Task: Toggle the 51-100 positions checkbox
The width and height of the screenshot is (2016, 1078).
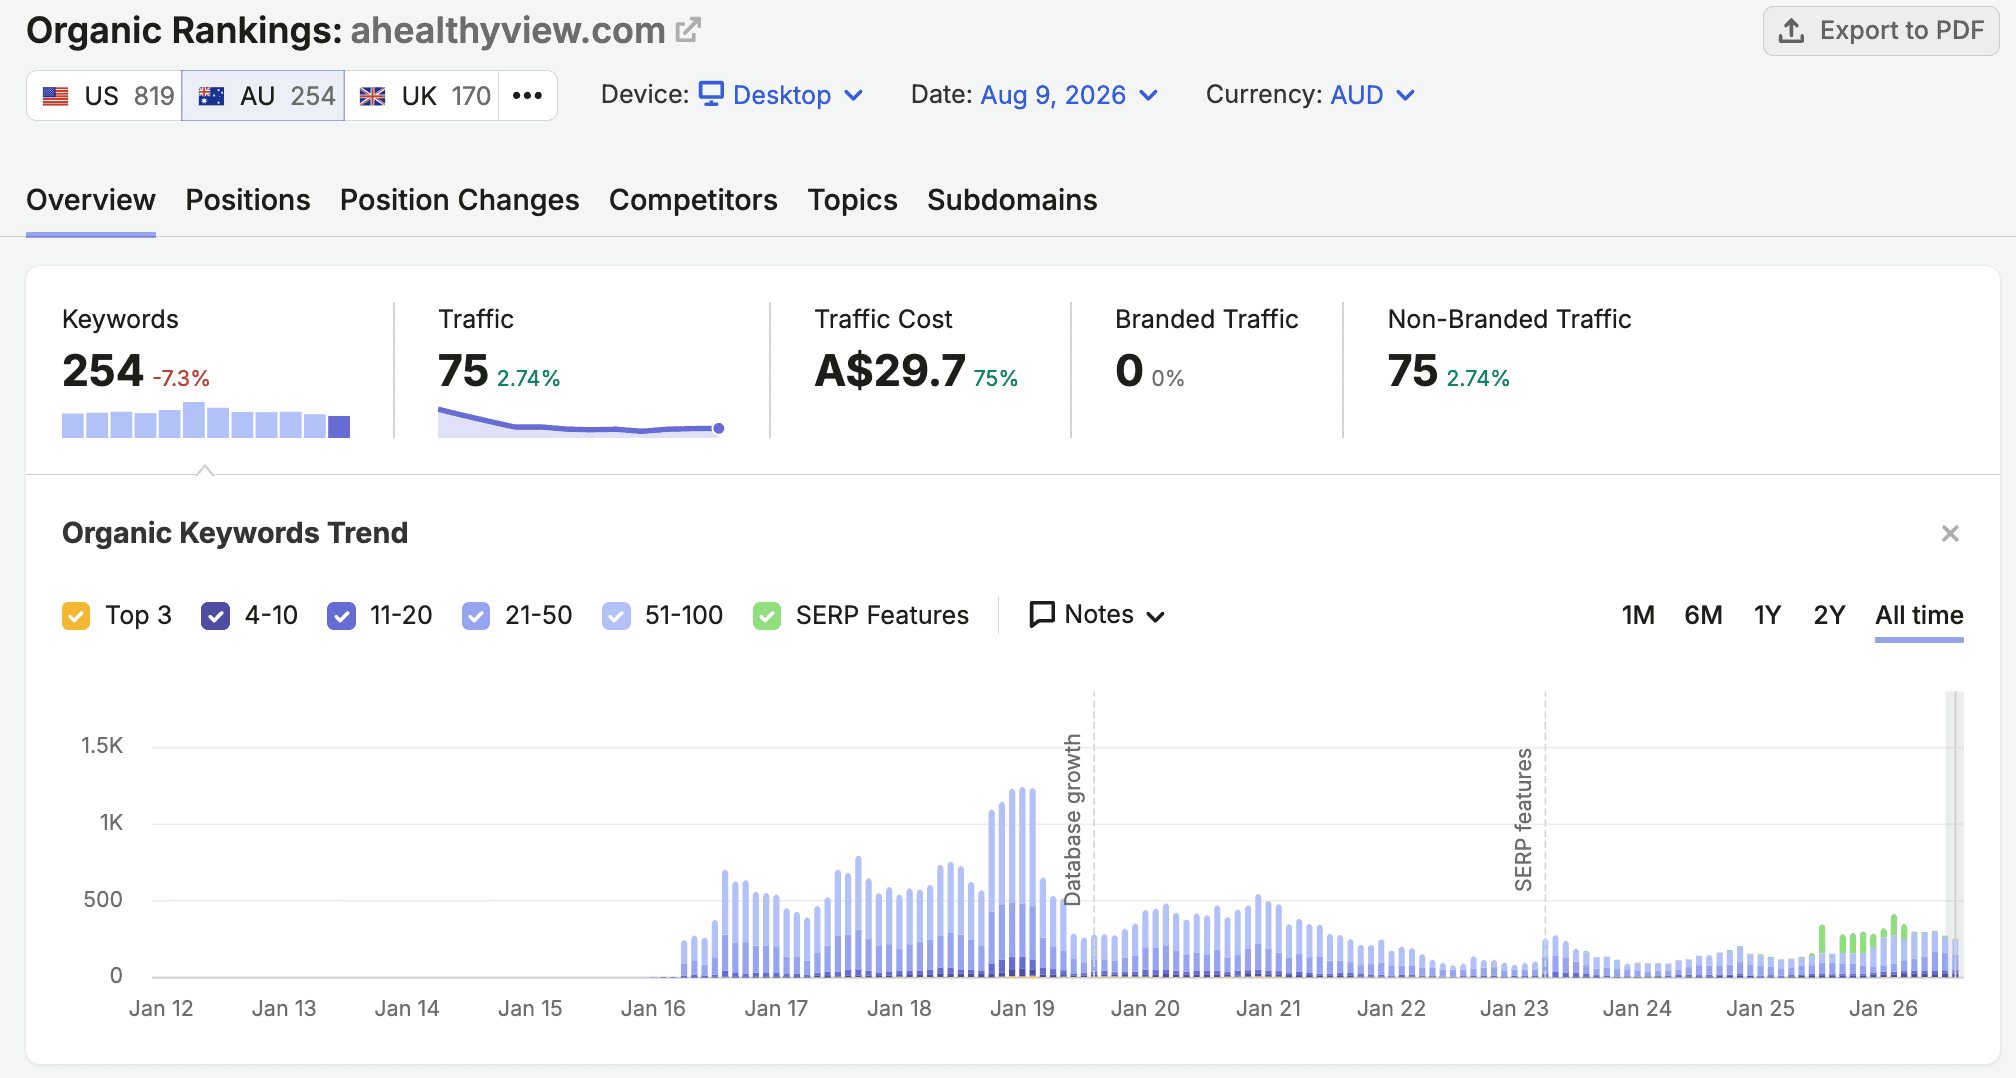Action: (x=616, y=615)
